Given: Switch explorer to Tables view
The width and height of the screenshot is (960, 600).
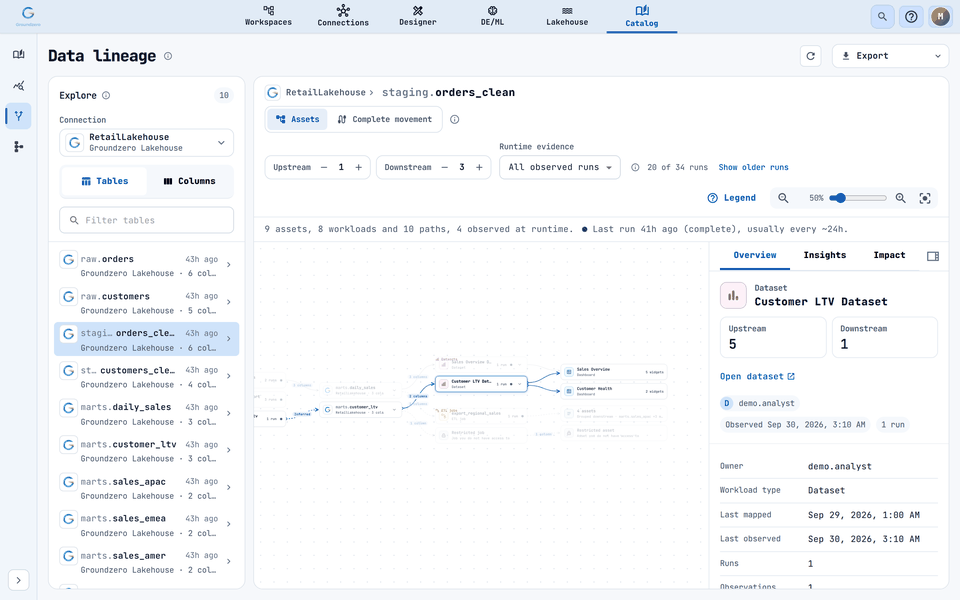Looking at the screenshot, I should [x=105, y=181].
